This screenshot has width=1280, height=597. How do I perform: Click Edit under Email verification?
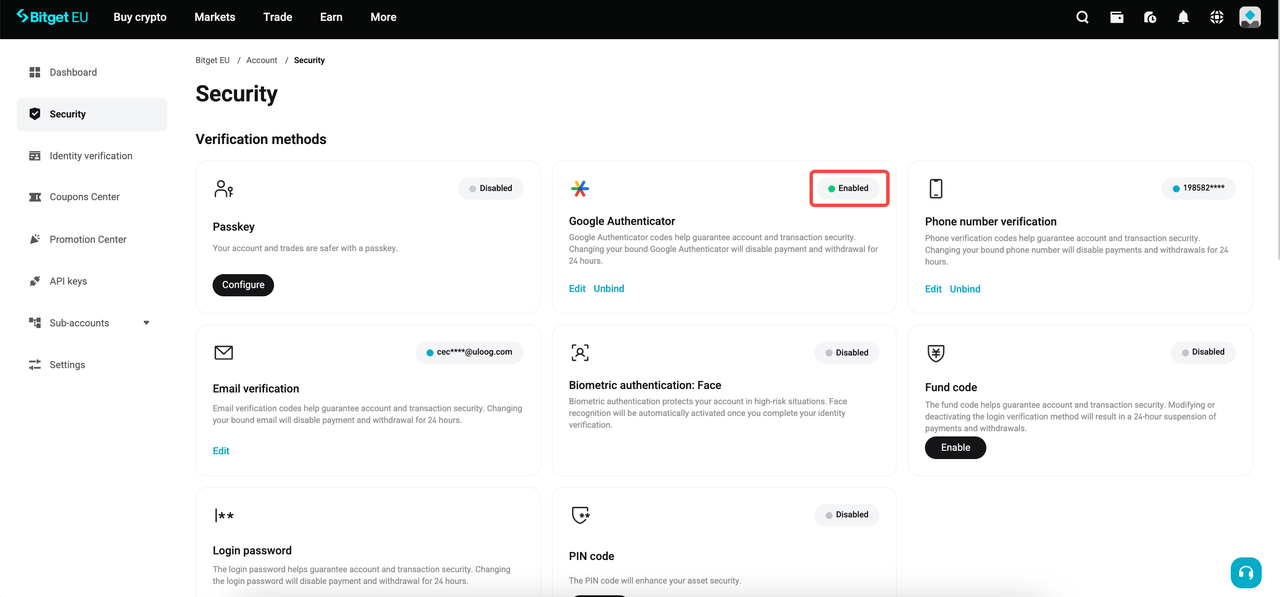coord(221,451)
